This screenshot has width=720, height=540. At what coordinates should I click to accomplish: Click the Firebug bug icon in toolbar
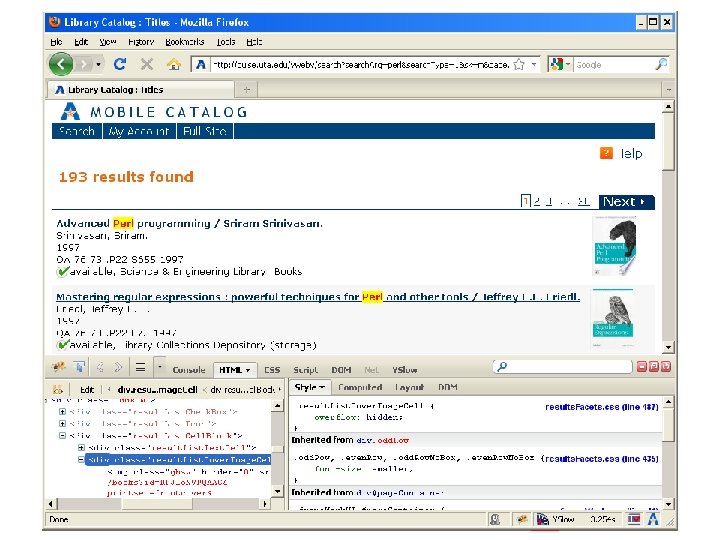click(59, 367)
